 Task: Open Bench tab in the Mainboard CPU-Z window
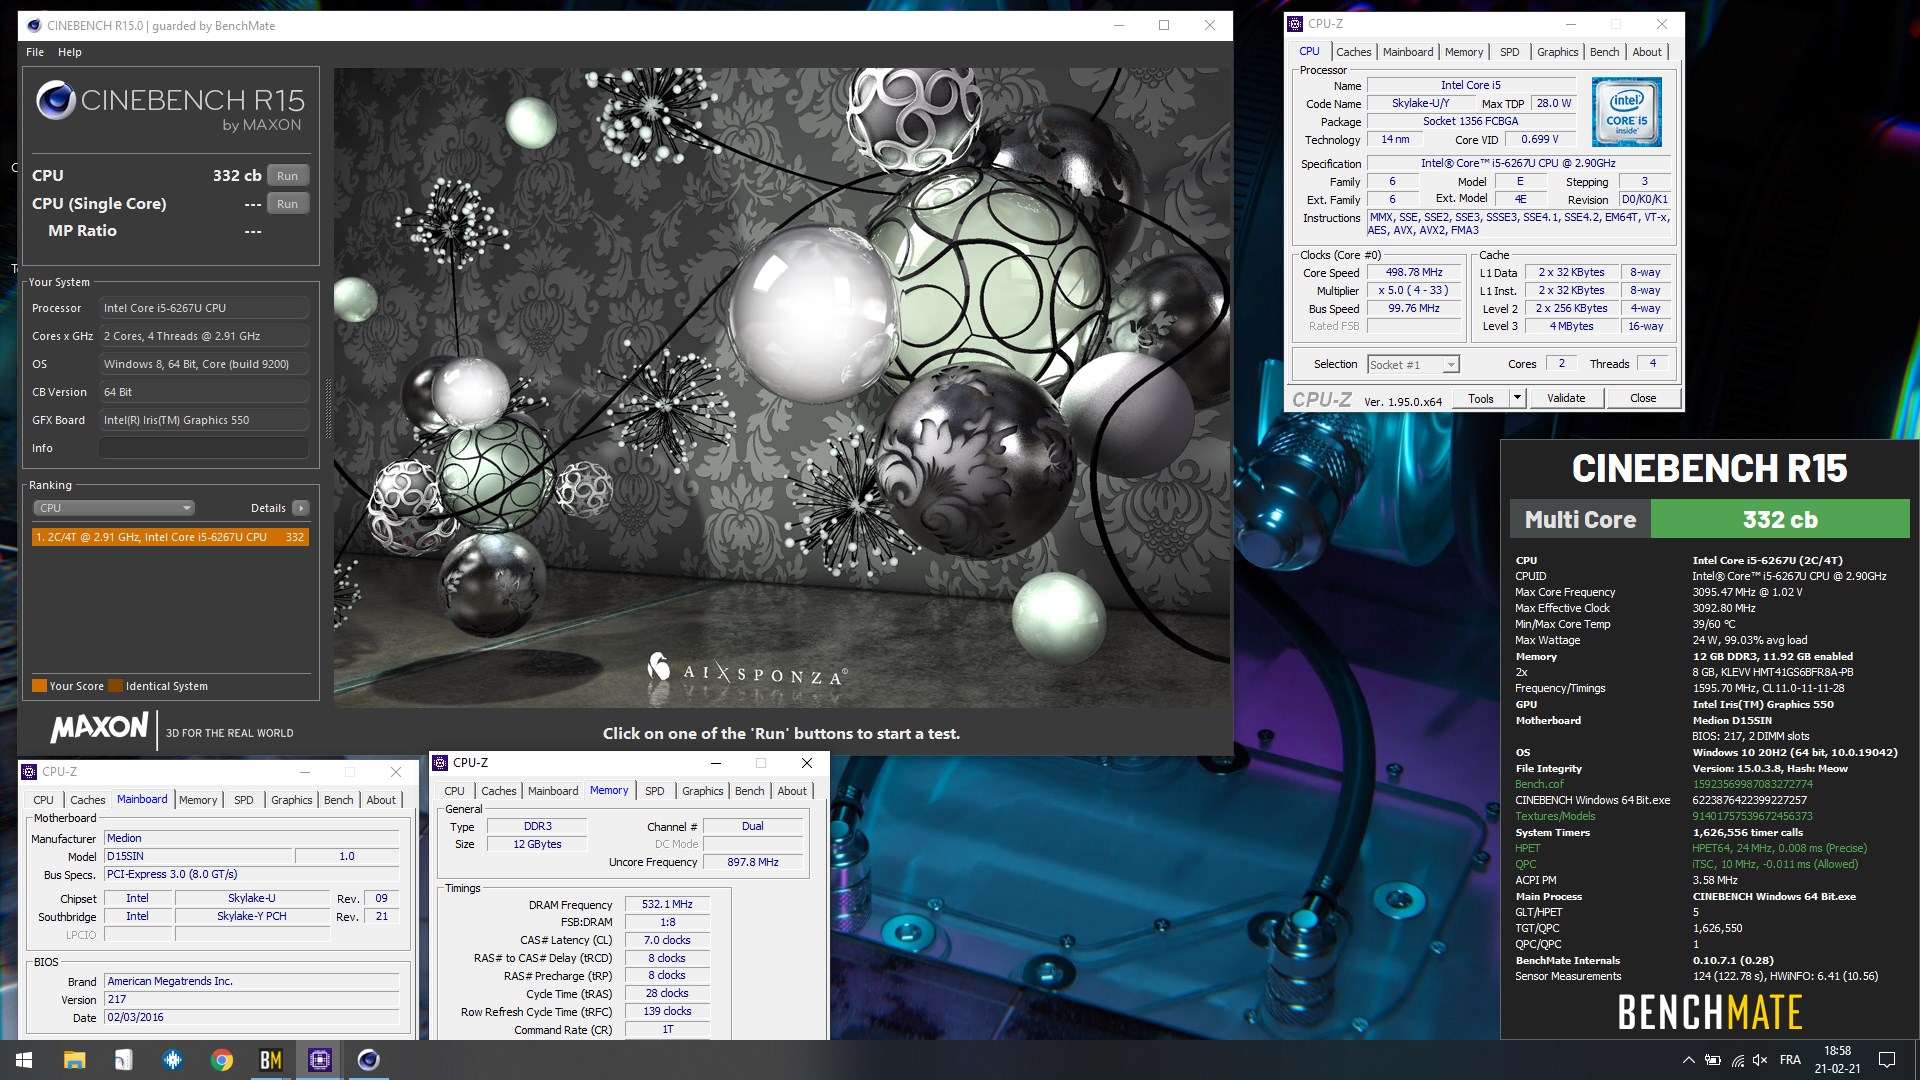[339, 800]
